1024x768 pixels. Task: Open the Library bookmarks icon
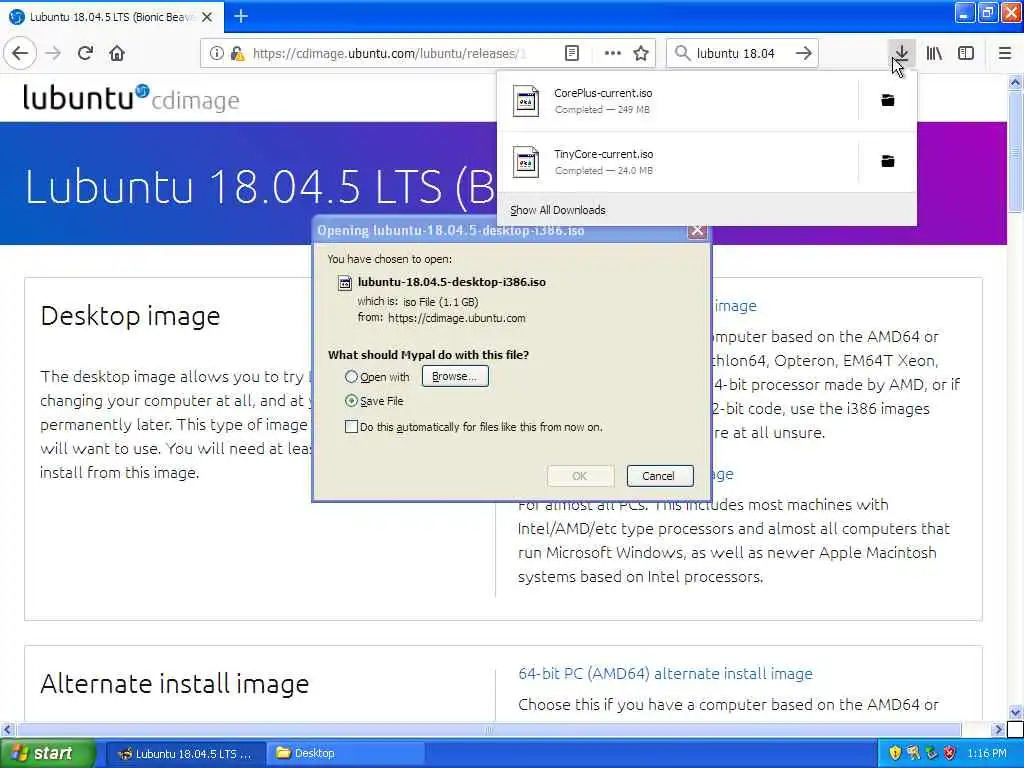click(x=934, y=53)
